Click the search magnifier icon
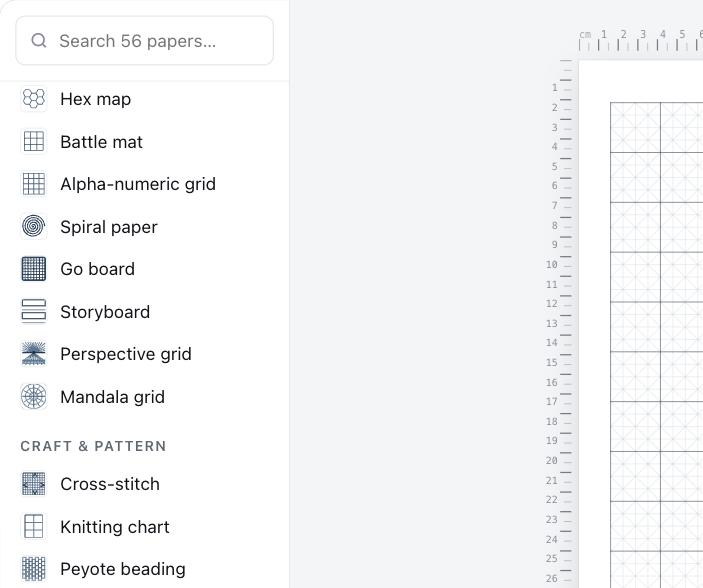 coord(39,40)
